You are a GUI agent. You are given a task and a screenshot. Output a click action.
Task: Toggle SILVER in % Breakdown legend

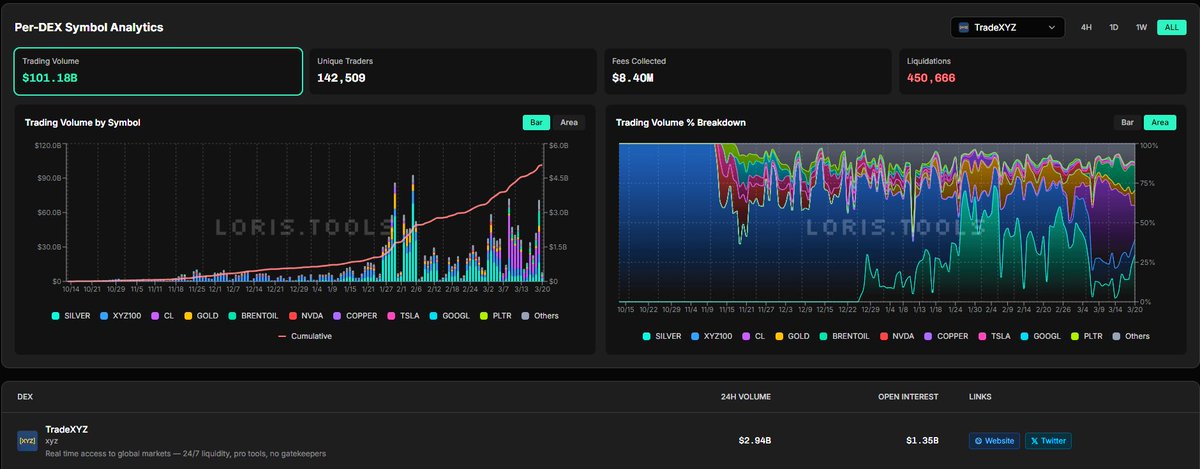pos(661,336)
